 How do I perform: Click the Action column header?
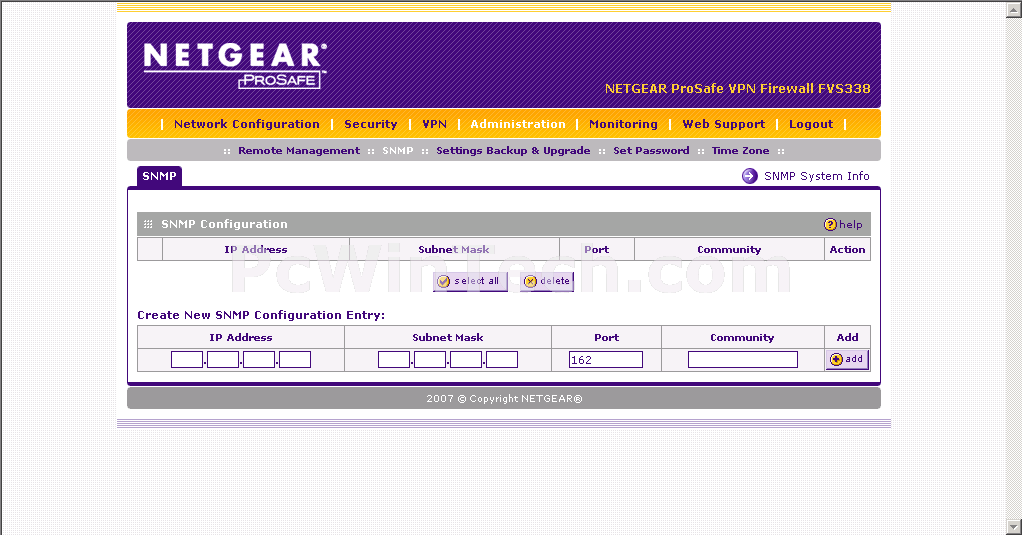click(x=847, y=250)
